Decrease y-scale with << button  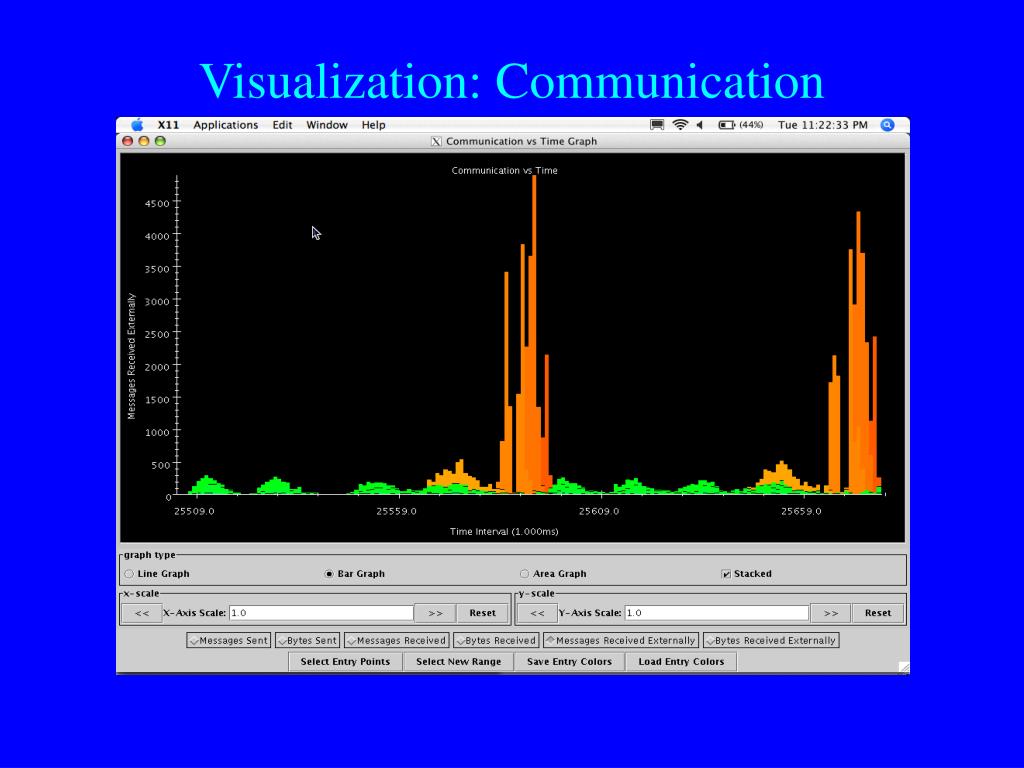(537, 613)
